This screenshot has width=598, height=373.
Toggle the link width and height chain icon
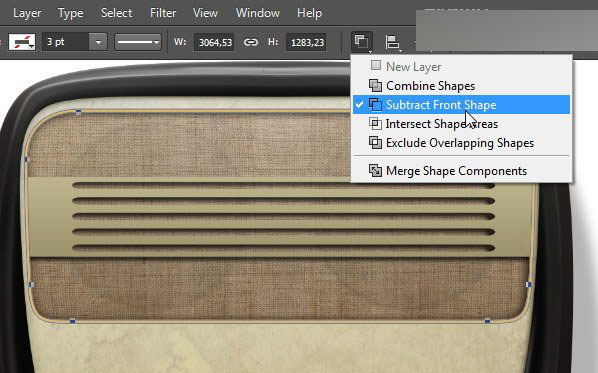(251, 42)
